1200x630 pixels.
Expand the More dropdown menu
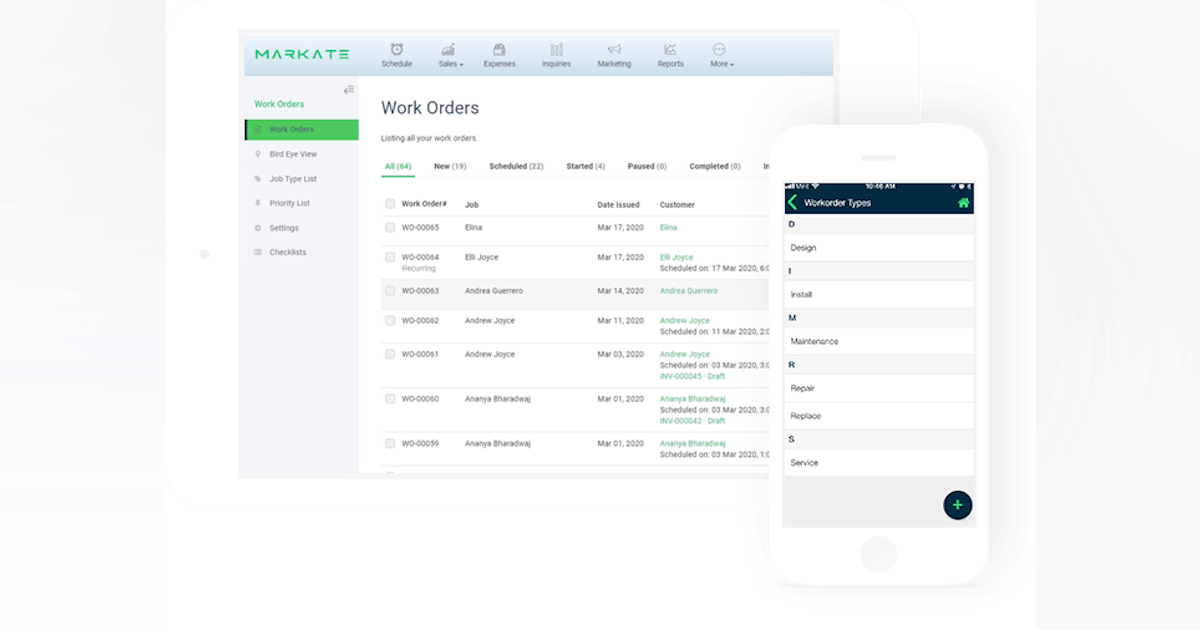721,55
